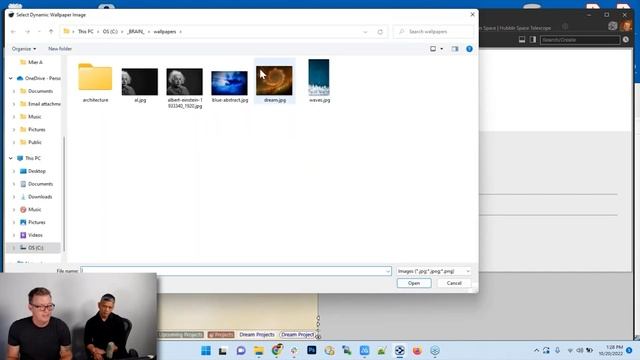Image resolution: width=640 pixels, height=360 pixels.
Task: Click OS (C:) in the breadcrumb path
Action: [x=110, y=31]
